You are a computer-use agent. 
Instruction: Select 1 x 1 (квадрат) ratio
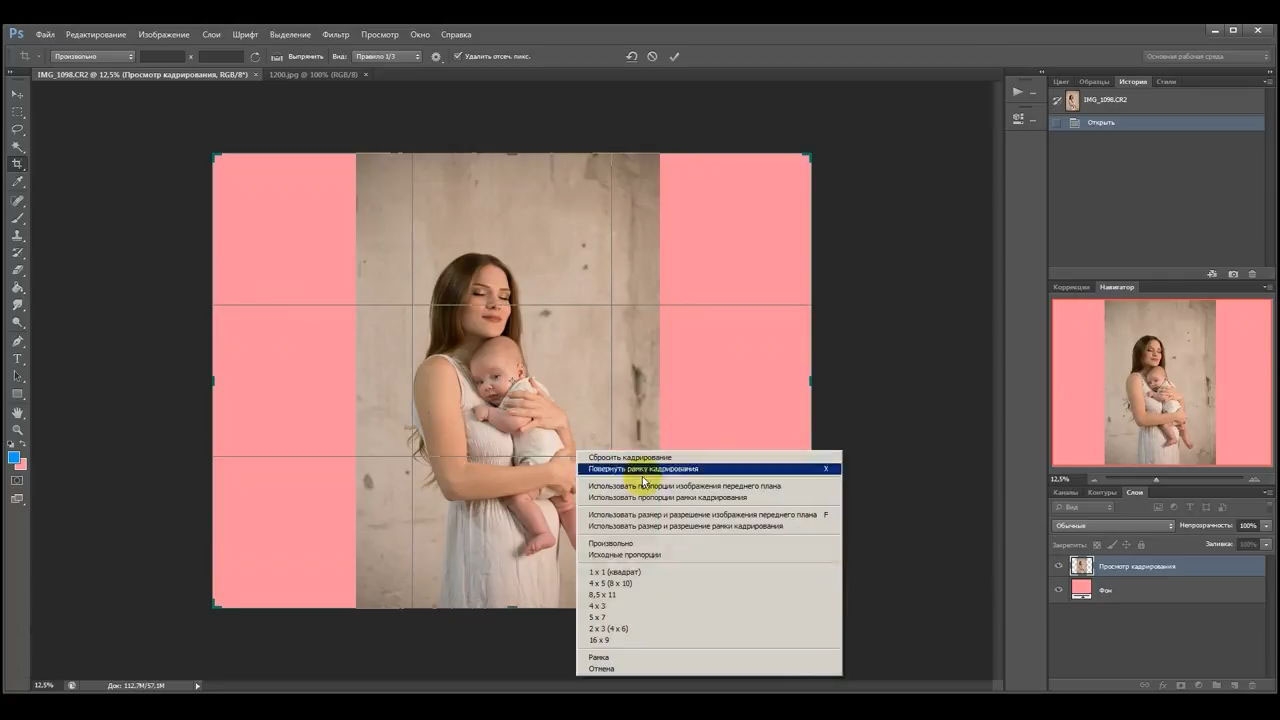[709, 572]
